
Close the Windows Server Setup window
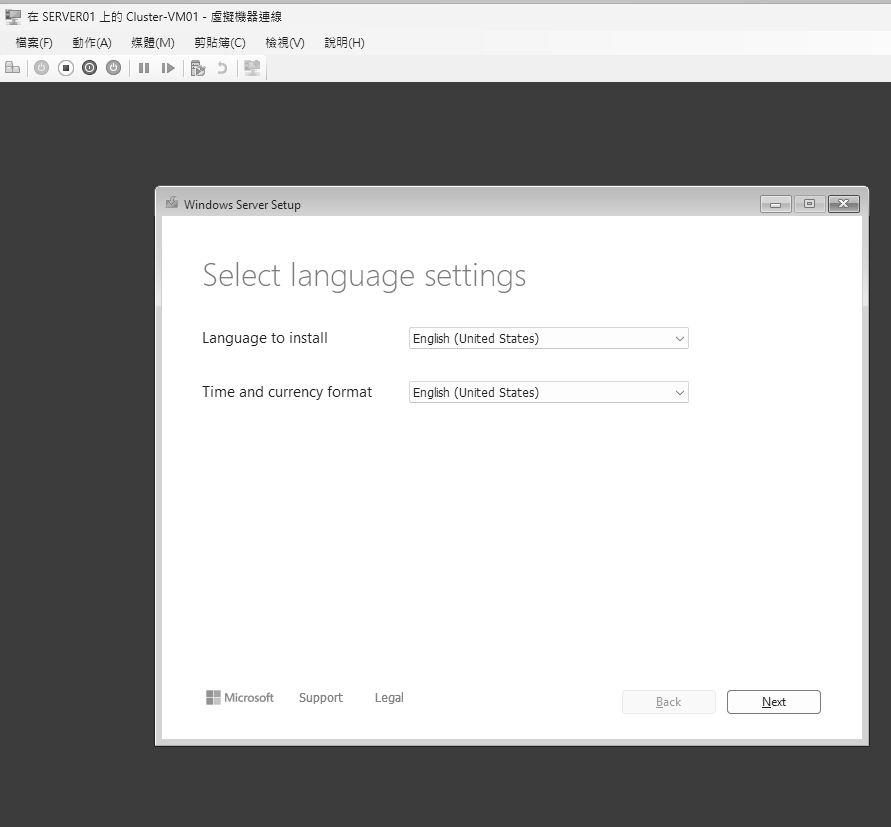[844, 204]
